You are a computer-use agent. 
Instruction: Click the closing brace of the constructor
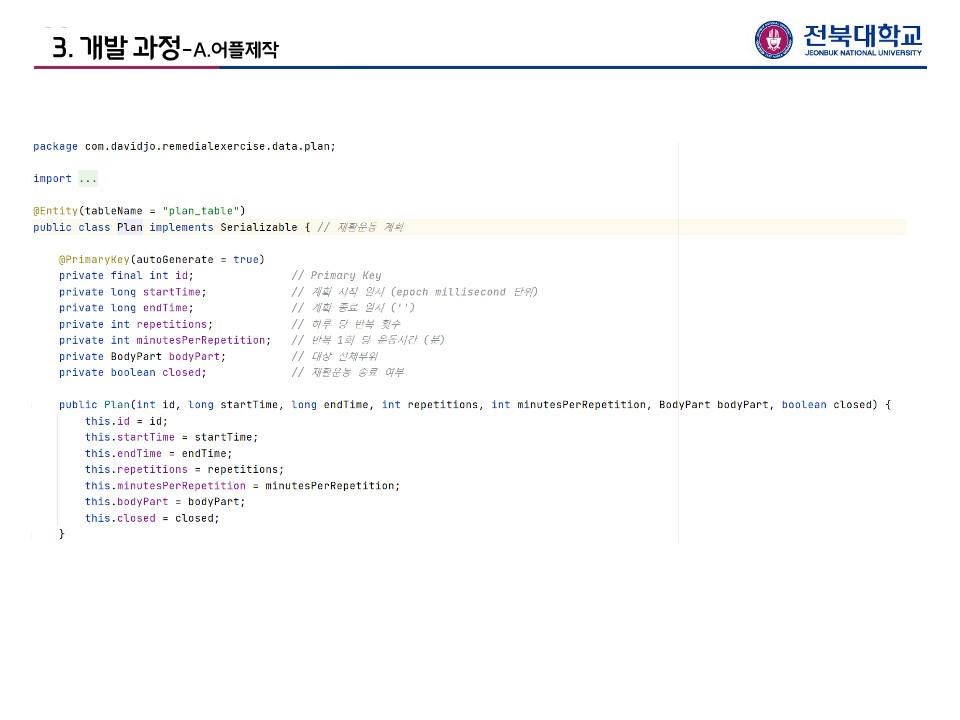[62, 534]
